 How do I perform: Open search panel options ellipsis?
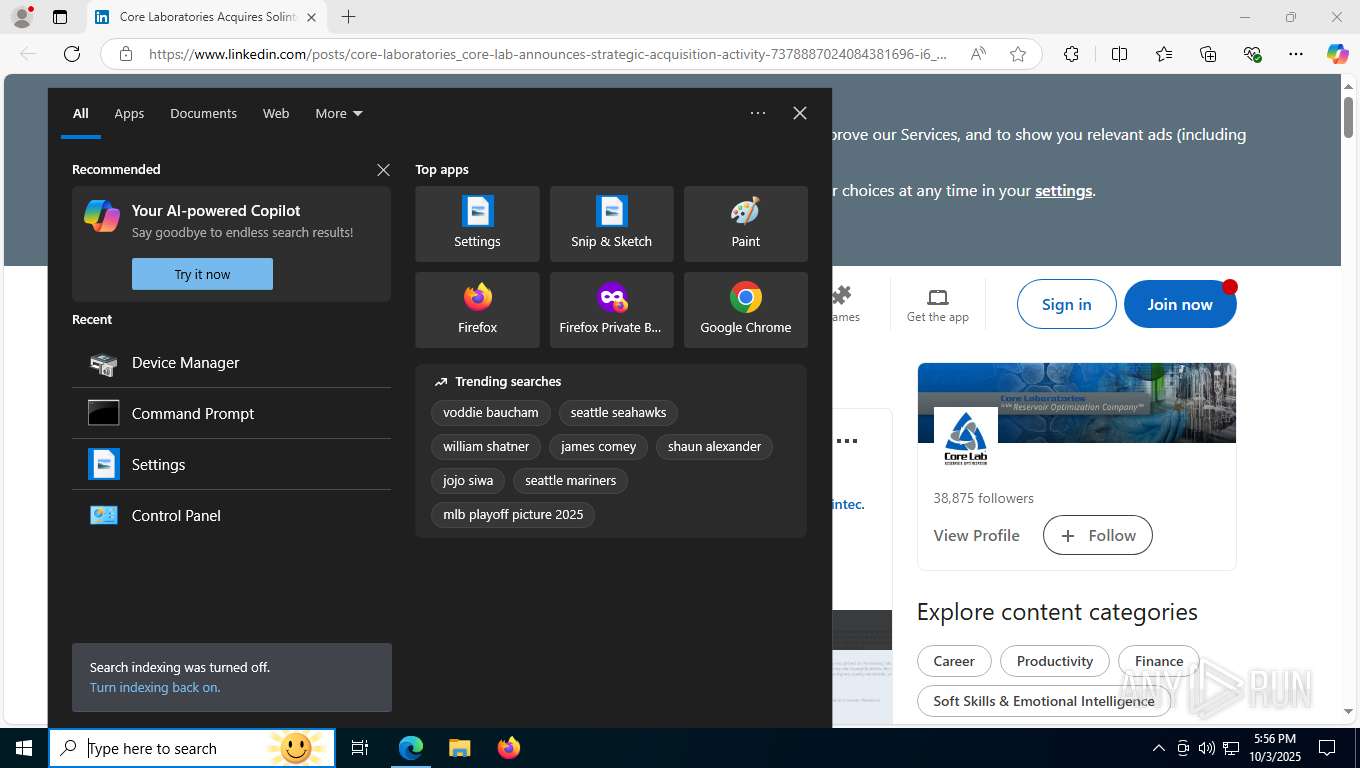tap(758, 113)
